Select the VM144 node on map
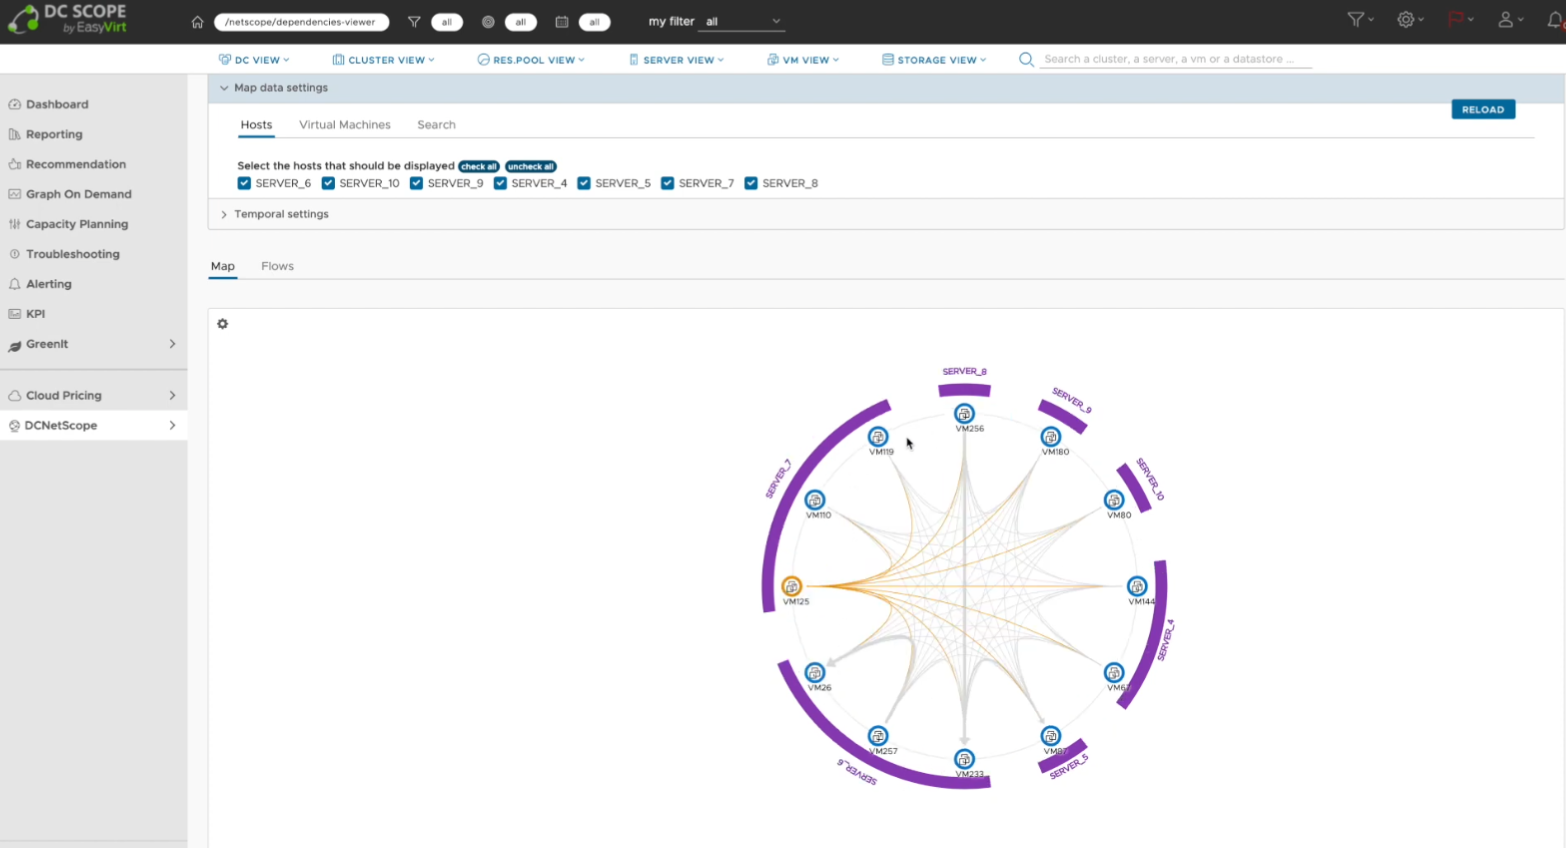 [x=1137, y=586]
